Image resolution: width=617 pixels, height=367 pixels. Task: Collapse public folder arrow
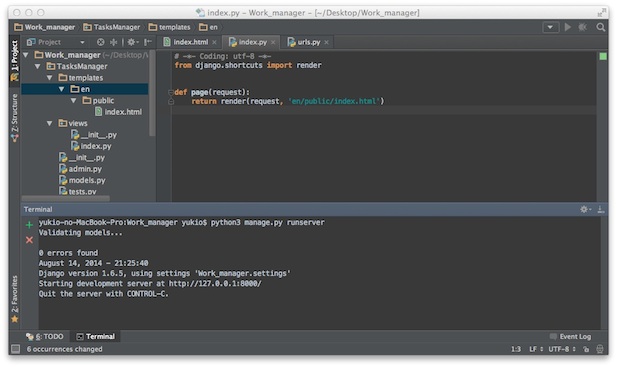[73, 101]
